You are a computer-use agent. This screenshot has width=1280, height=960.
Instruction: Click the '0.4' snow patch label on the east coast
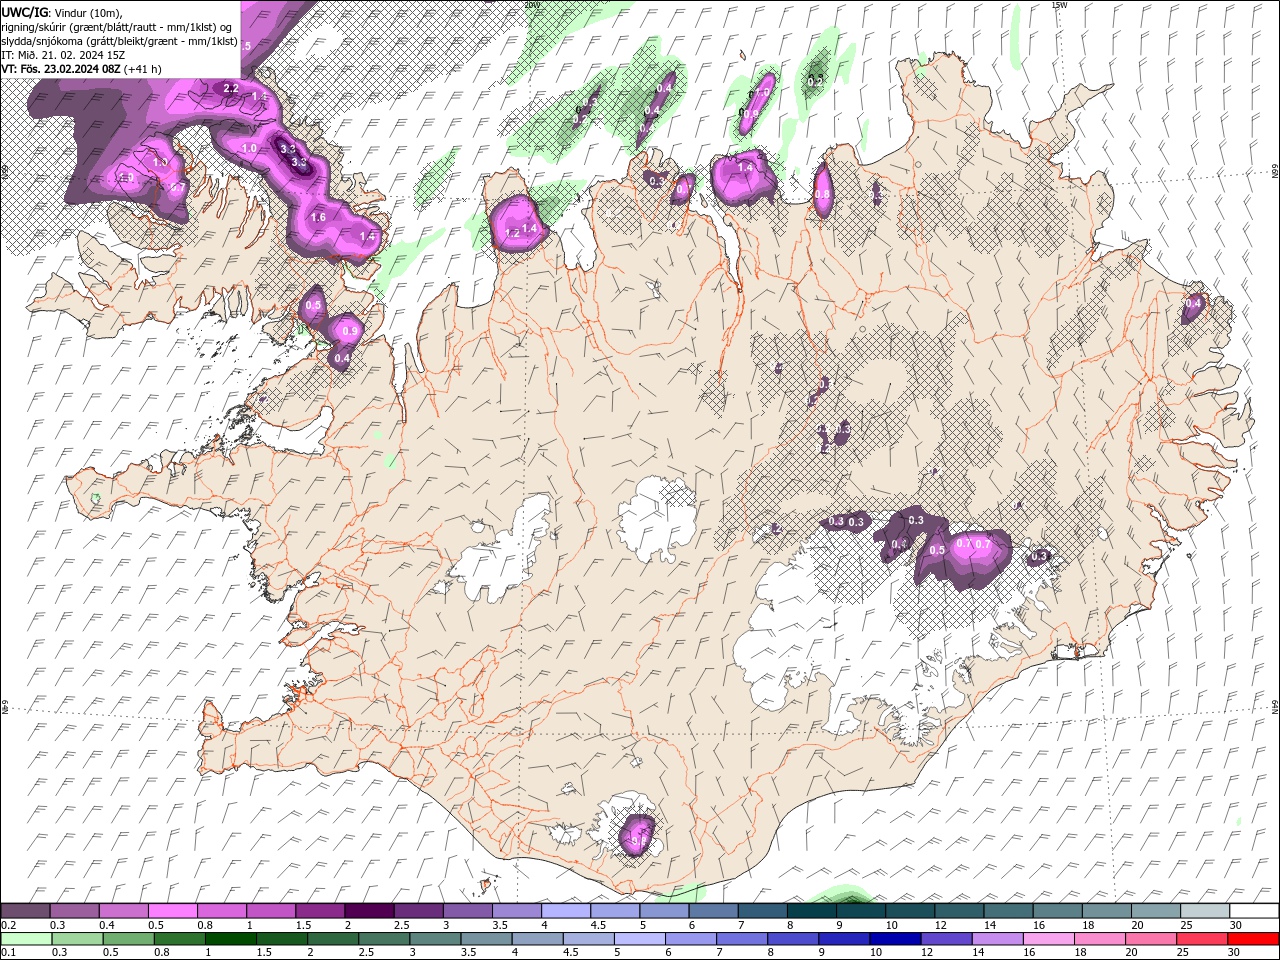(1193, 303)
